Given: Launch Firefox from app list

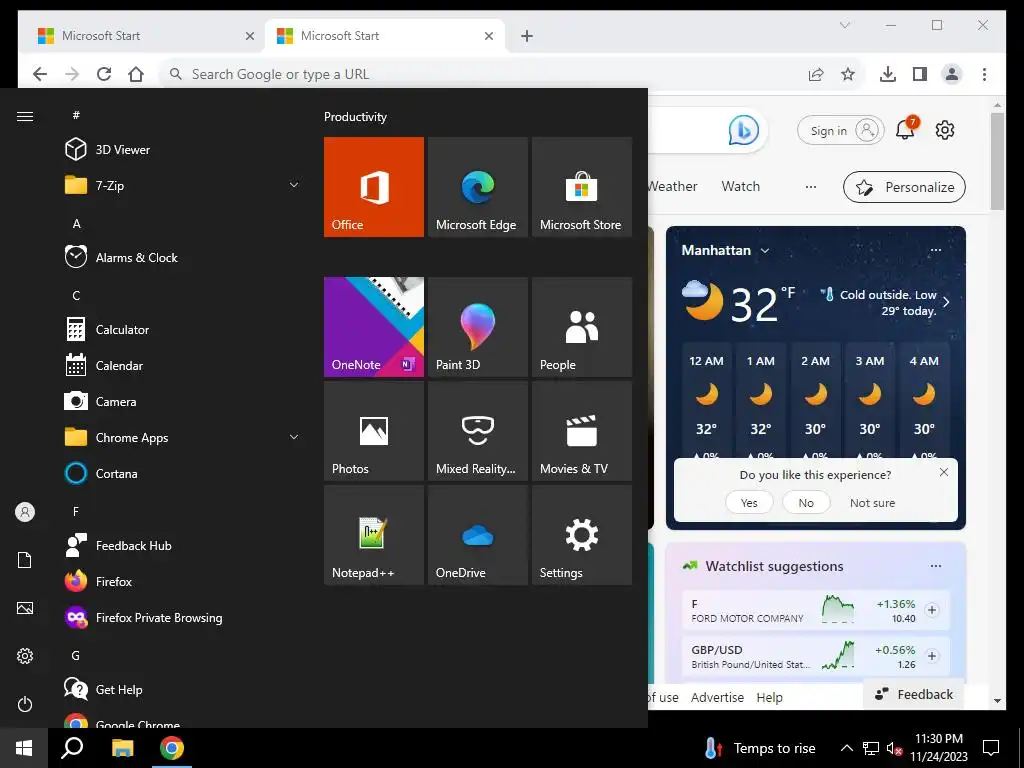Looking at the screenshot, I should coord(183,581).
